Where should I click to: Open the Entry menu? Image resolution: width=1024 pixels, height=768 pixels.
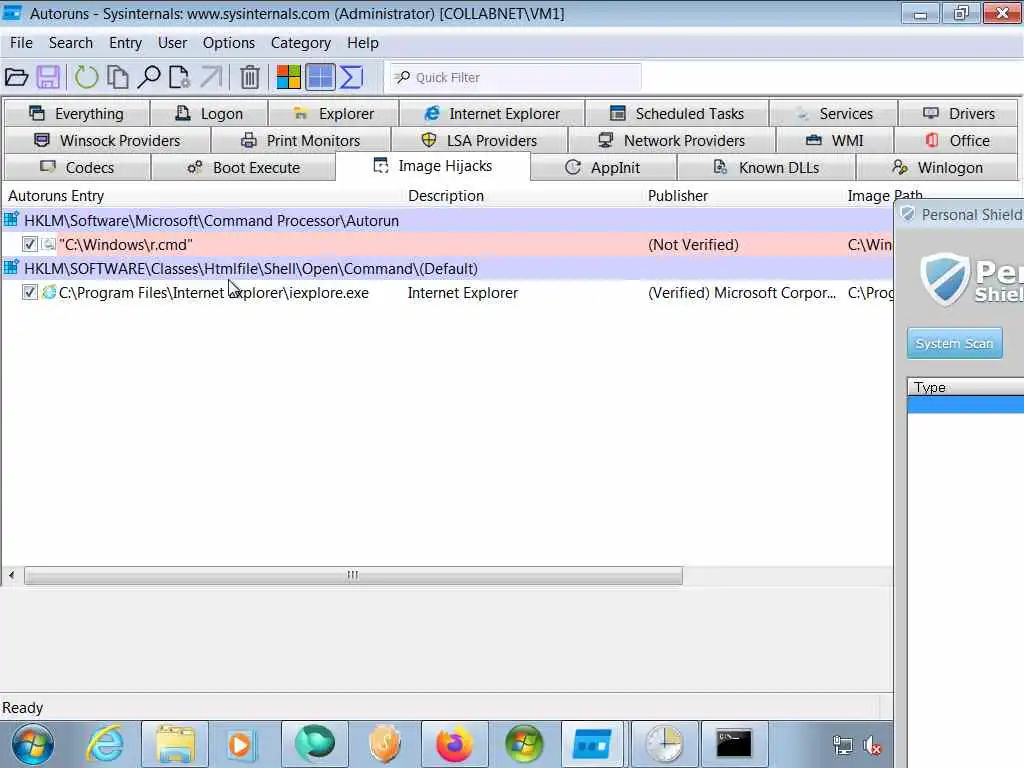pos(125,43)
